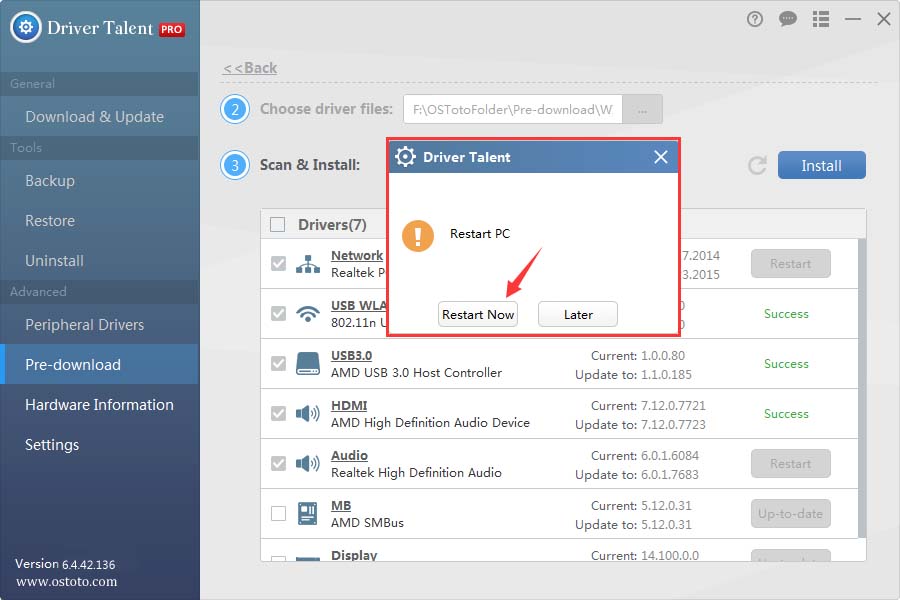Select Pre-download in sidebar
This screenshot has height=600, width=900.
100,364
